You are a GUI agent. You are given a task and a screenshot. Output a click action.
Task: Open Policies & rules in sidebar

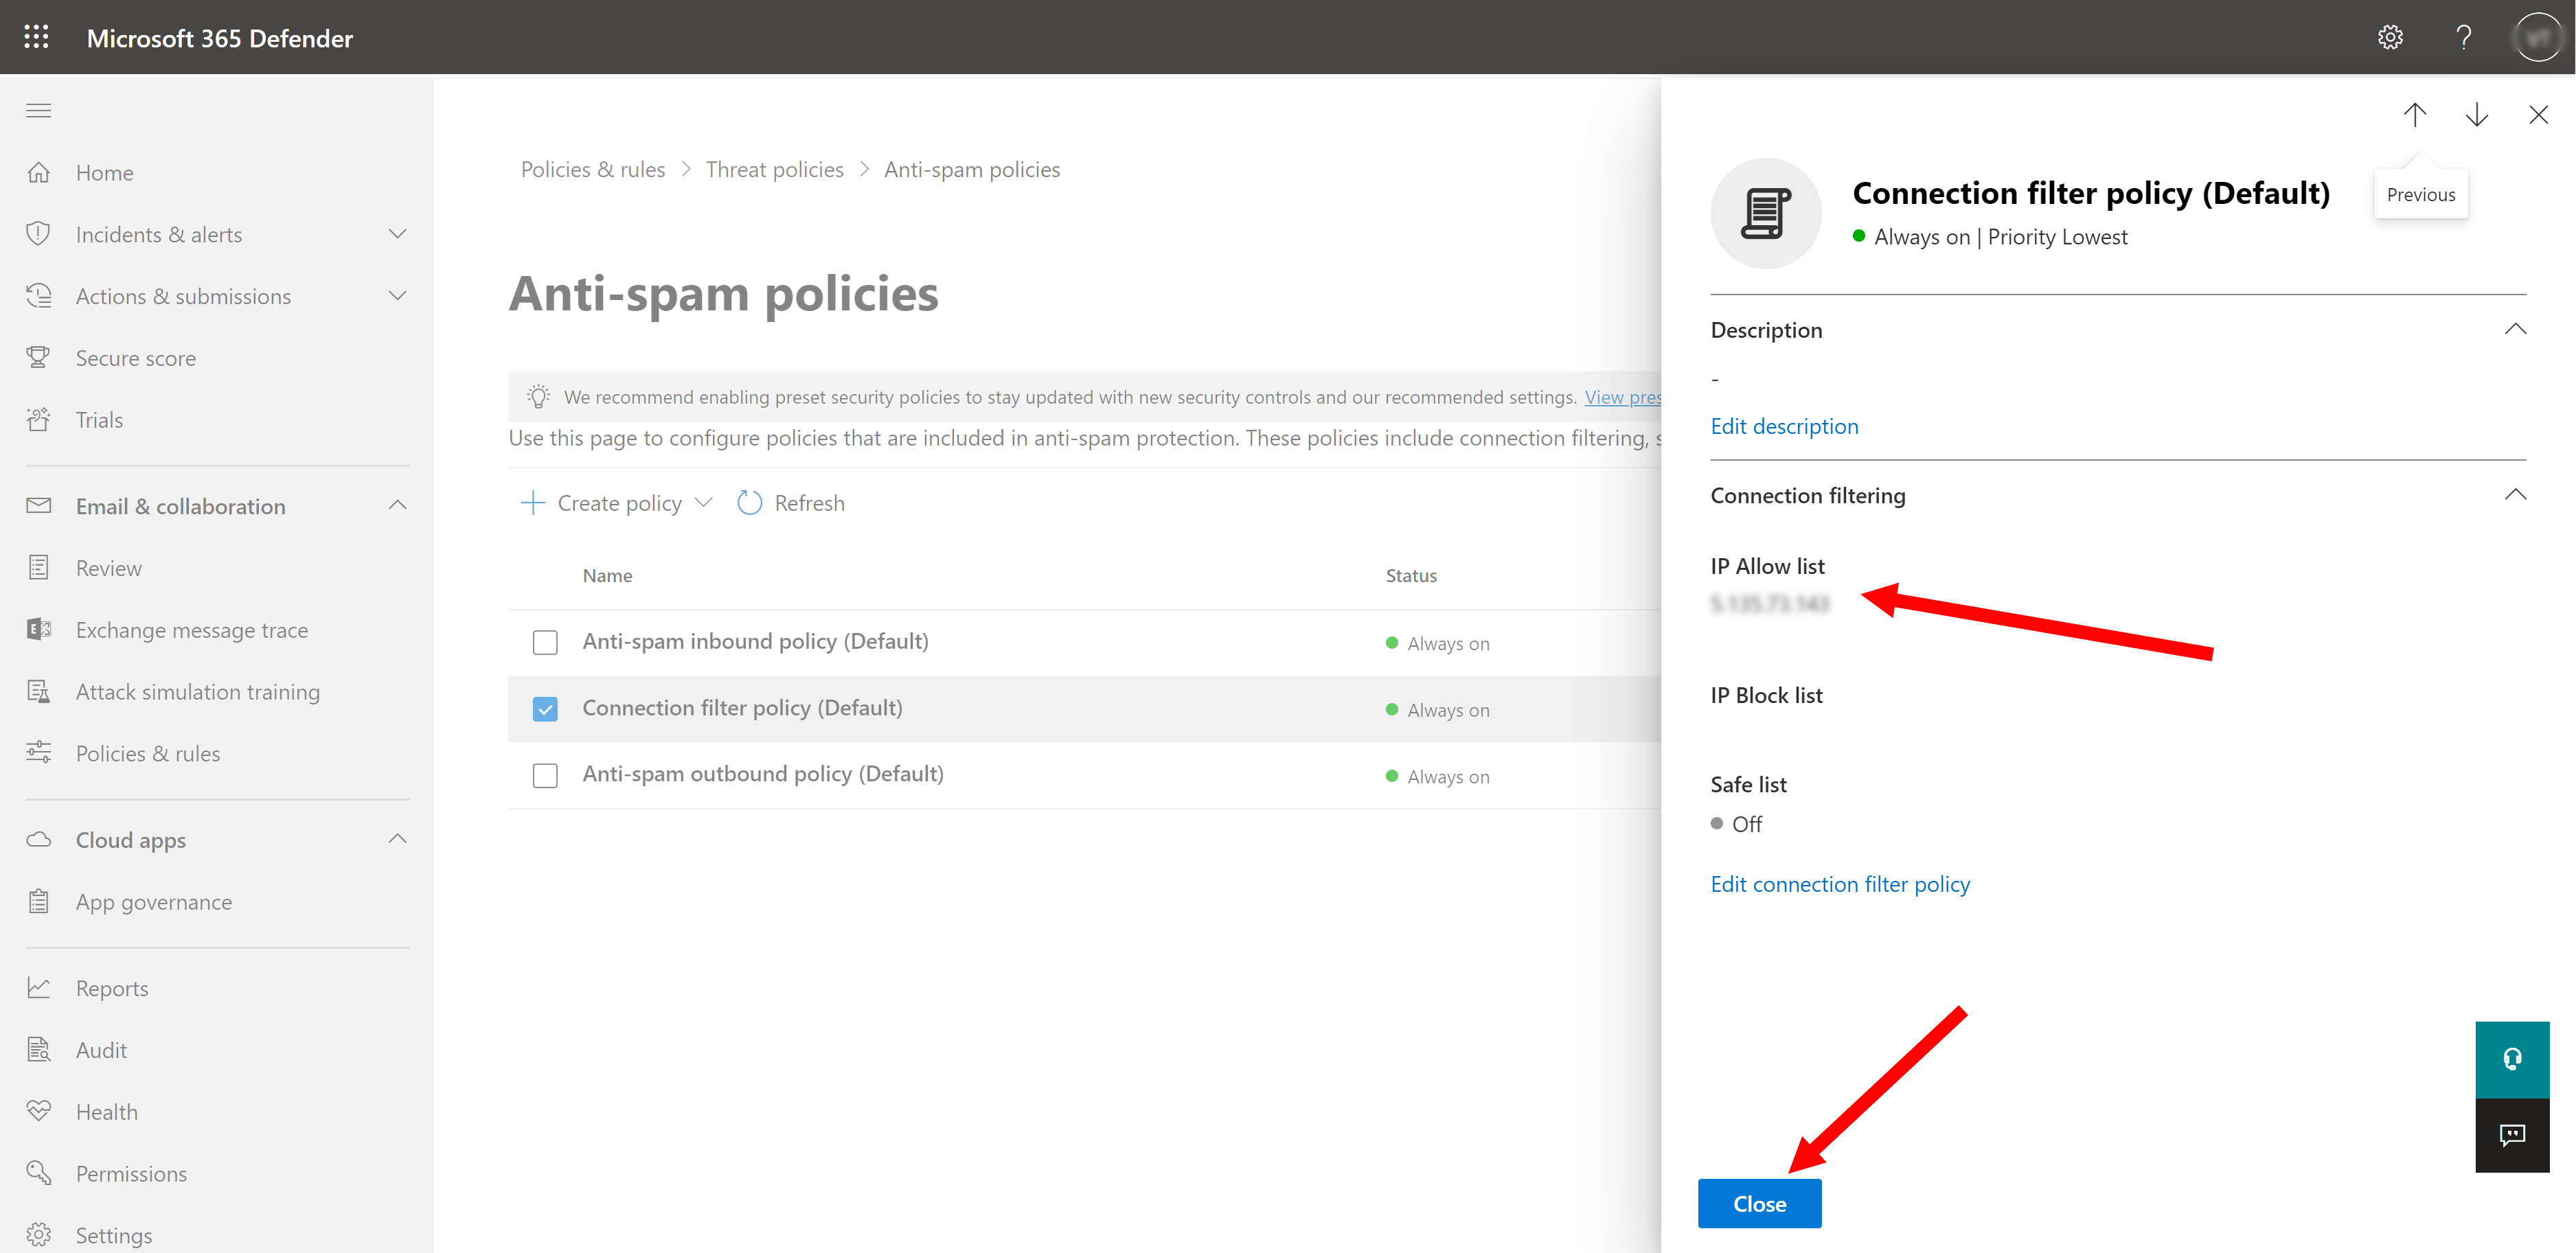click(x=148, y=753)
